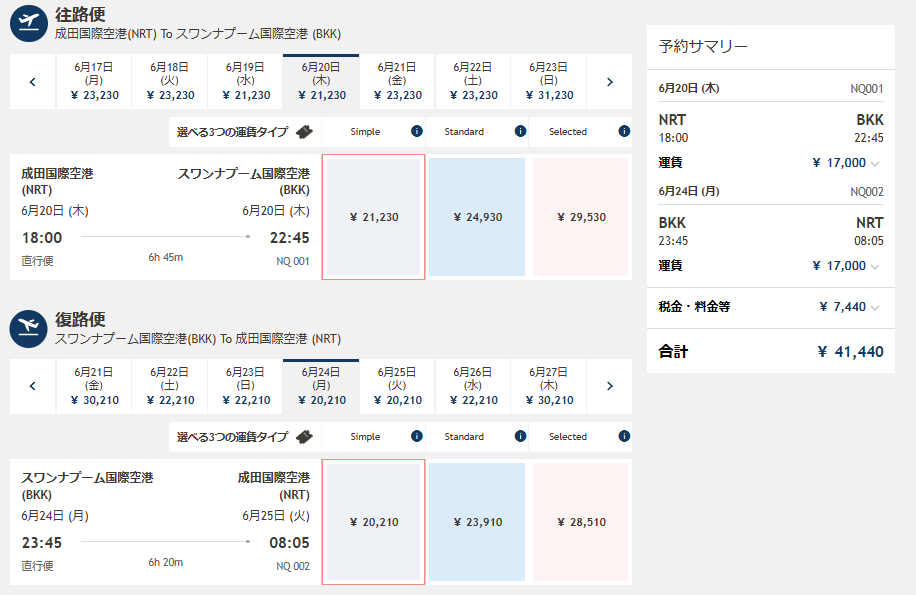Image resolution: width=916 pixels, height=595 pixels.
Task: Click the return 復路便 landing plane icon
Action: (x=29, y=329)
